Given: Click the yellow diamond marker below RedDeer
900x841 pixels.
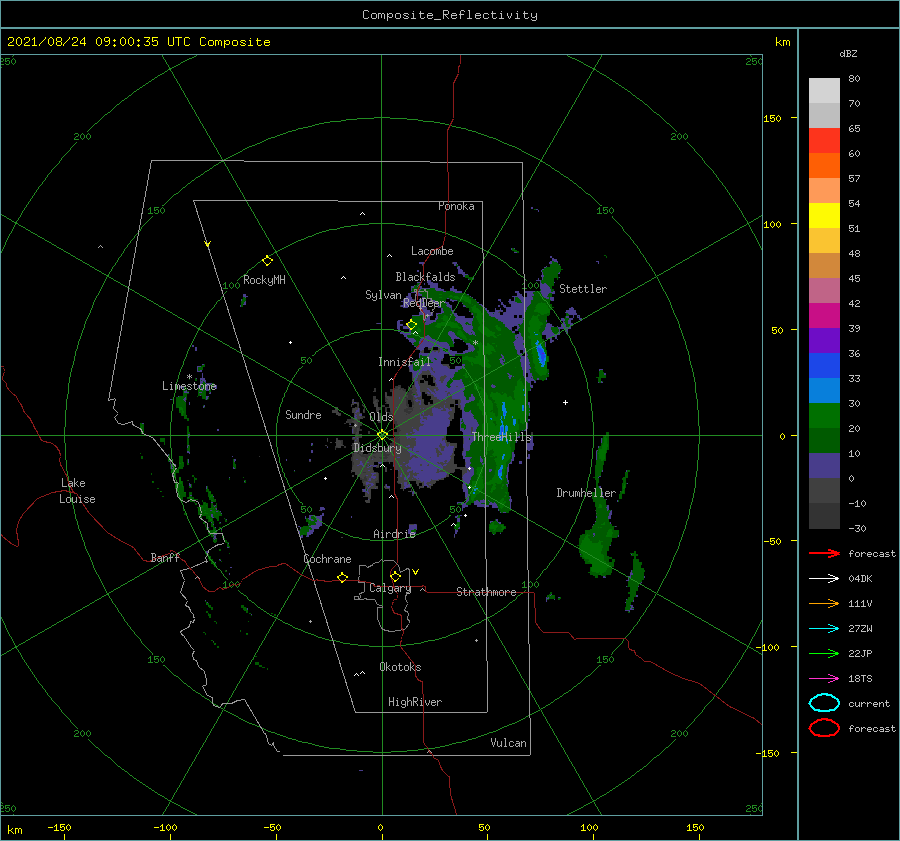Looking at the screenshot, I should 412,325.
